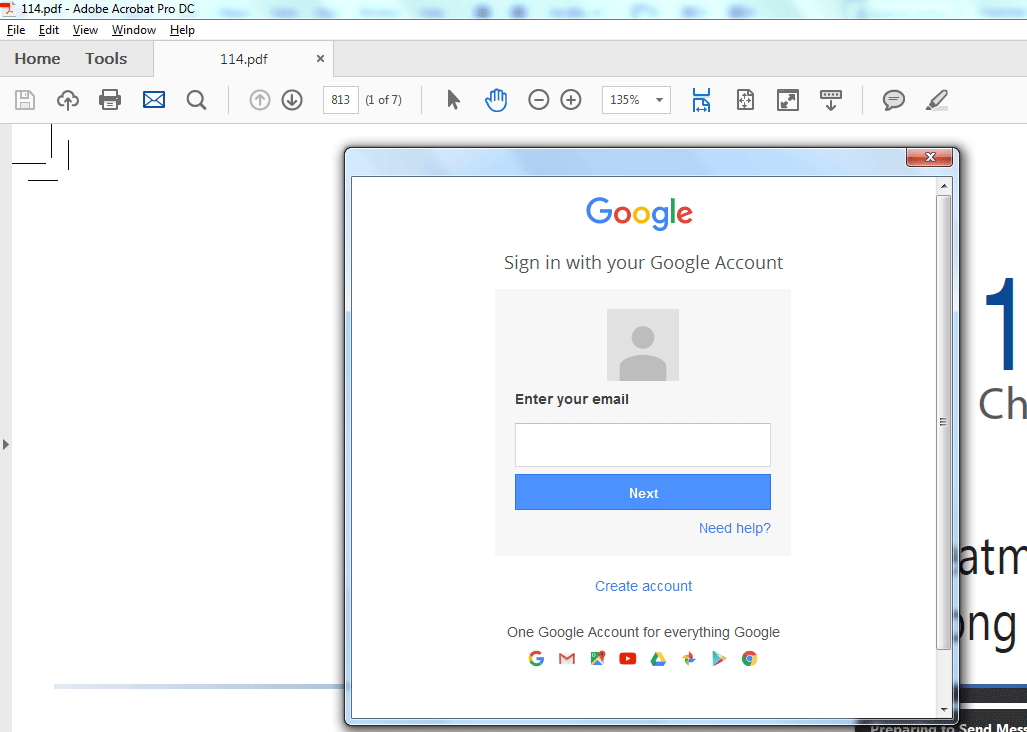The image size is (1027, 732).
Task: Click the Chrome icon
Action: click(749, 659)
